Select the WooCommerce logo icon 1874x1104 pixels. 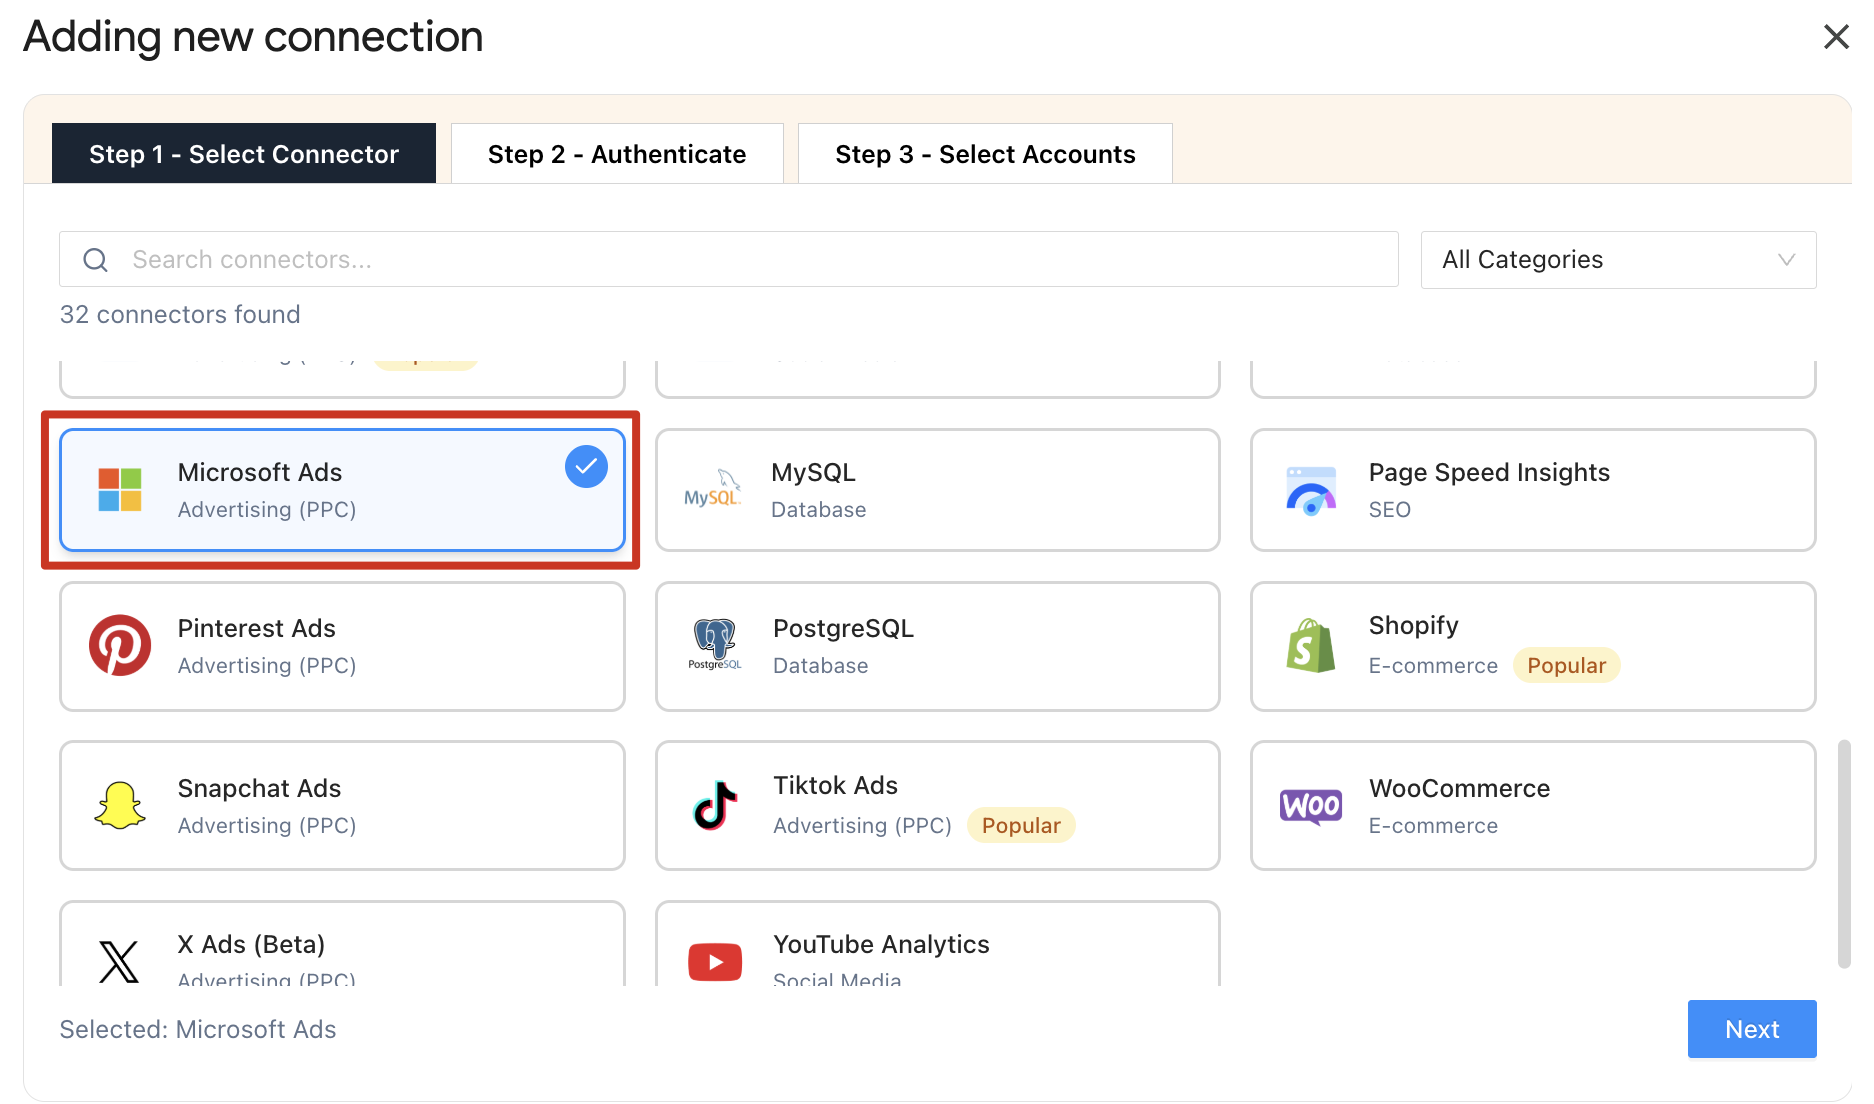pos(1311,806)
